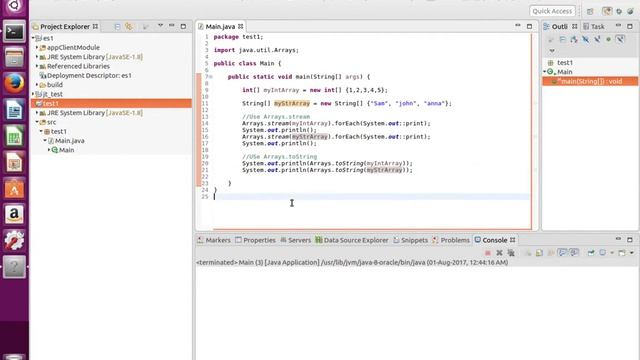Click Open Perspective icon near Quick Access
Viewport: 640px width, 360px height.
click(x=590, y=11)
